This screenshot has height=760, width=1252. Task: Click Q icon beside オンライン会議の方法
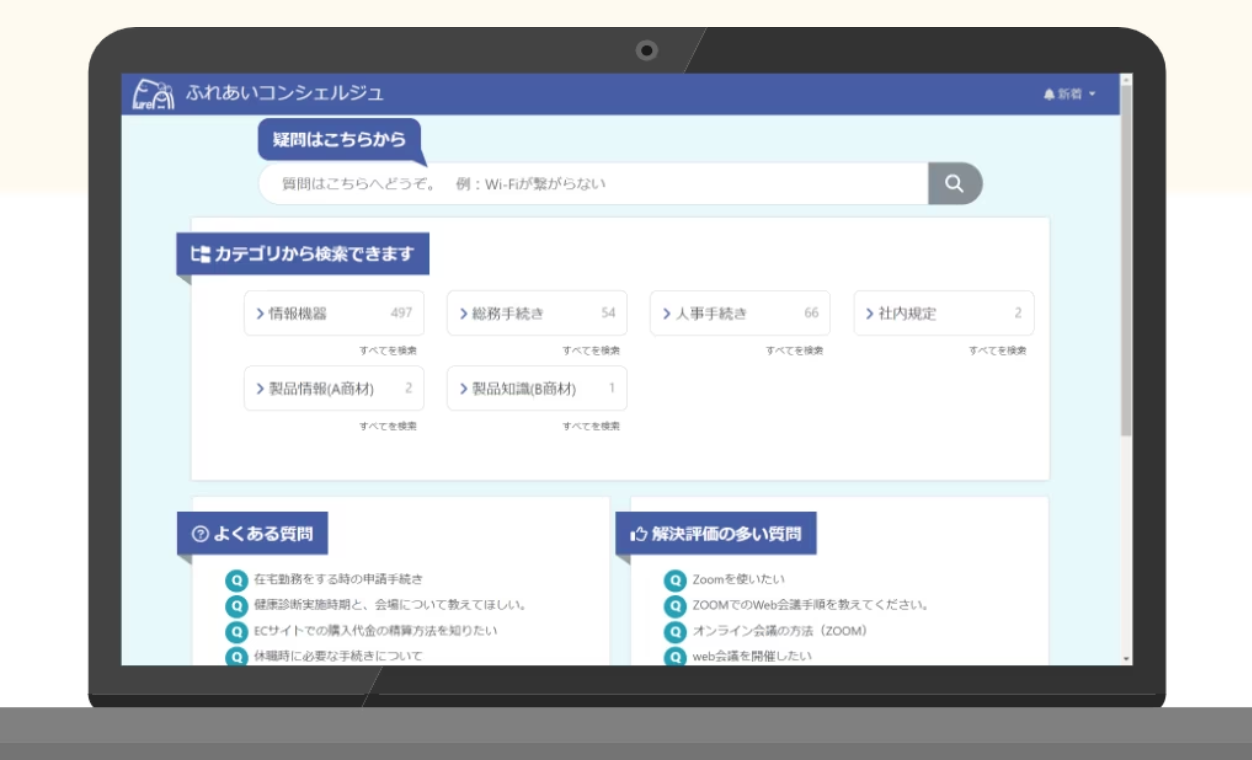click(x=674, y=632)
